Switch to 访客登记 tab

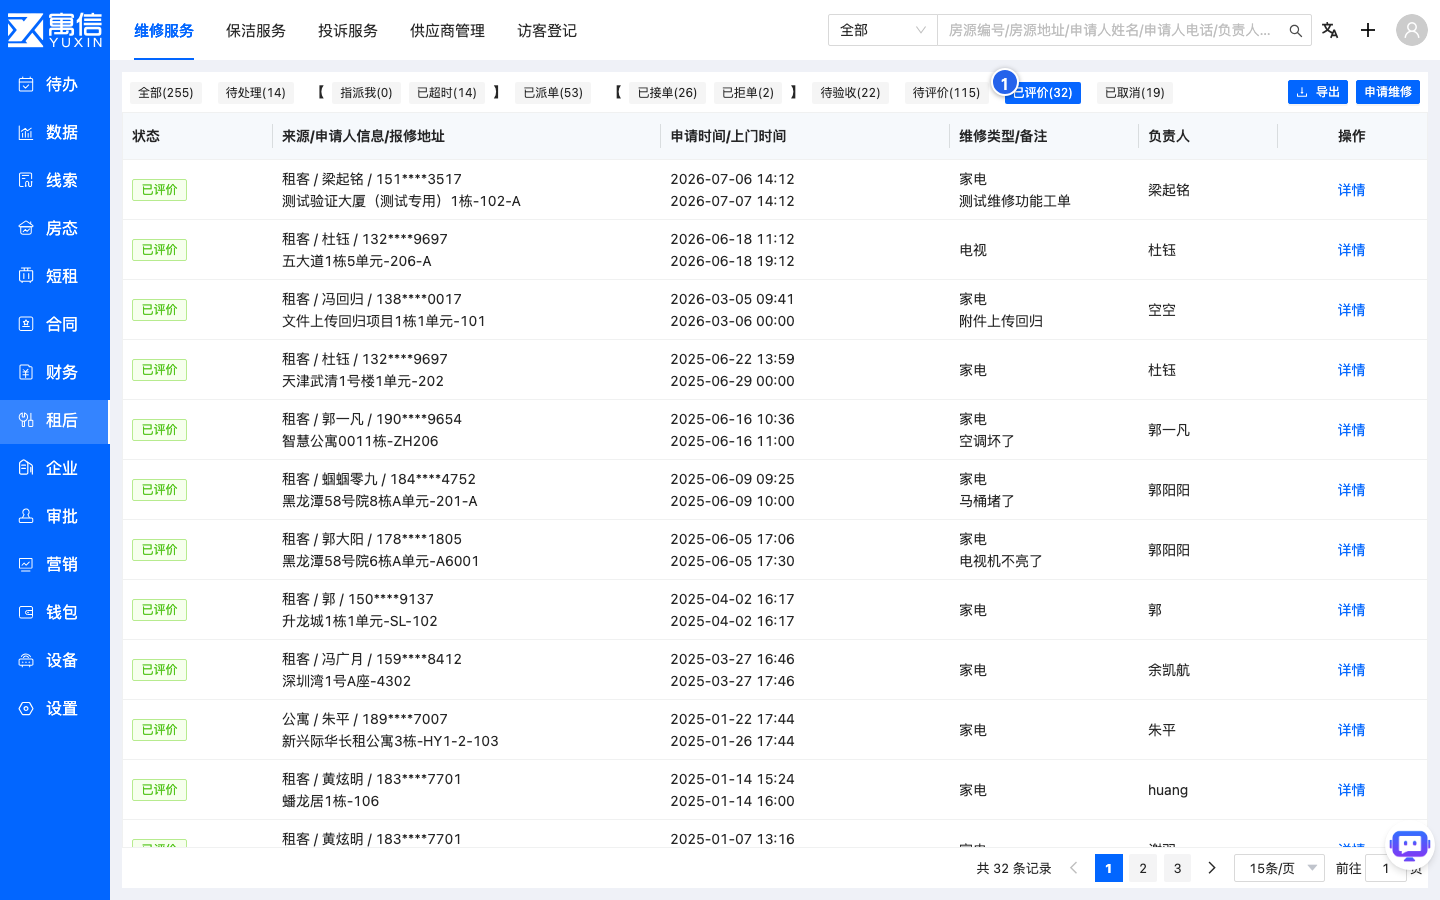point(547,31)
